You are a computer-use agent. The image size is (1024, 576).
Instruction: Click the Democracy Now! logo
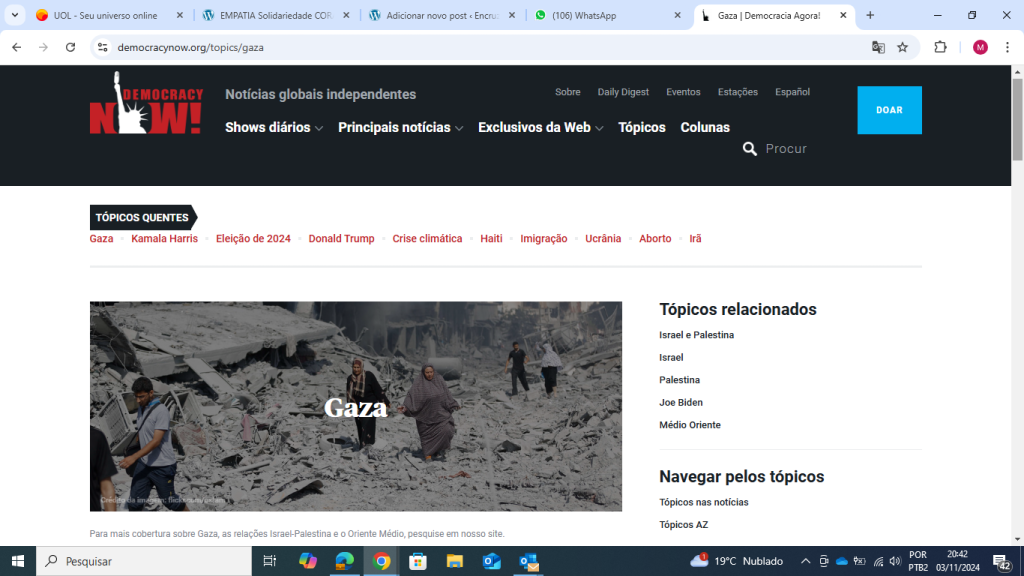point(146,105)
